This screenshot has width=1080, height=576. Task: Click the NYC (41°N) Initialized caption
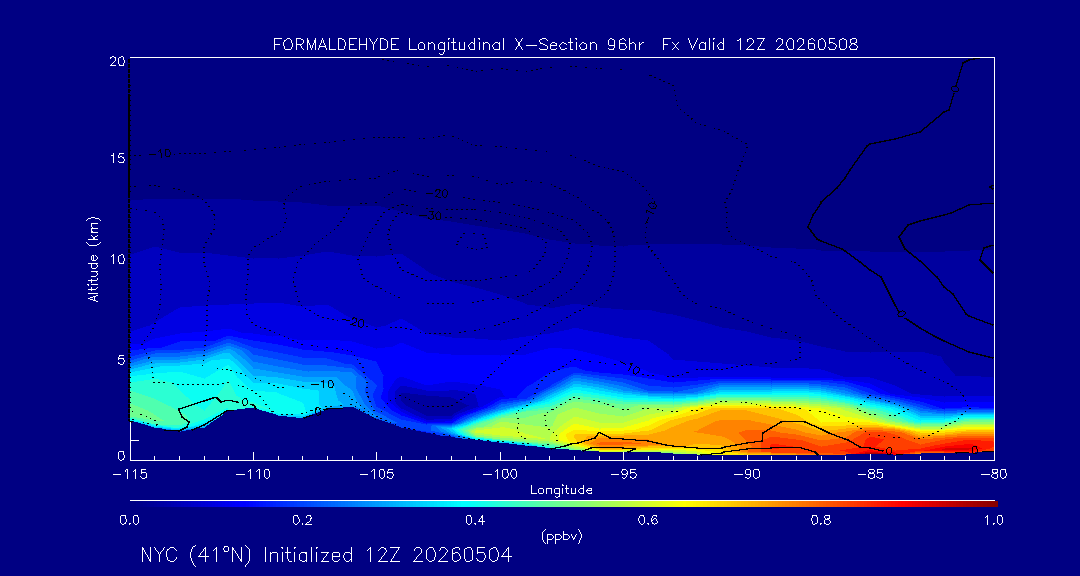(326, 555)
